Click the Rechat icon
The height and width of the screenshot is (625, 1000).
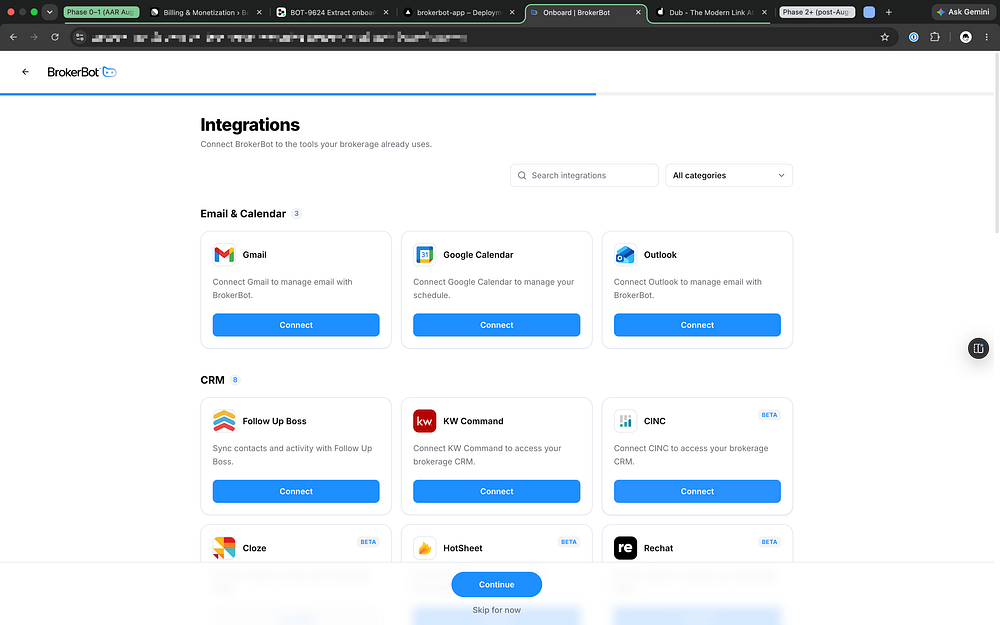[x=625, y=548]
